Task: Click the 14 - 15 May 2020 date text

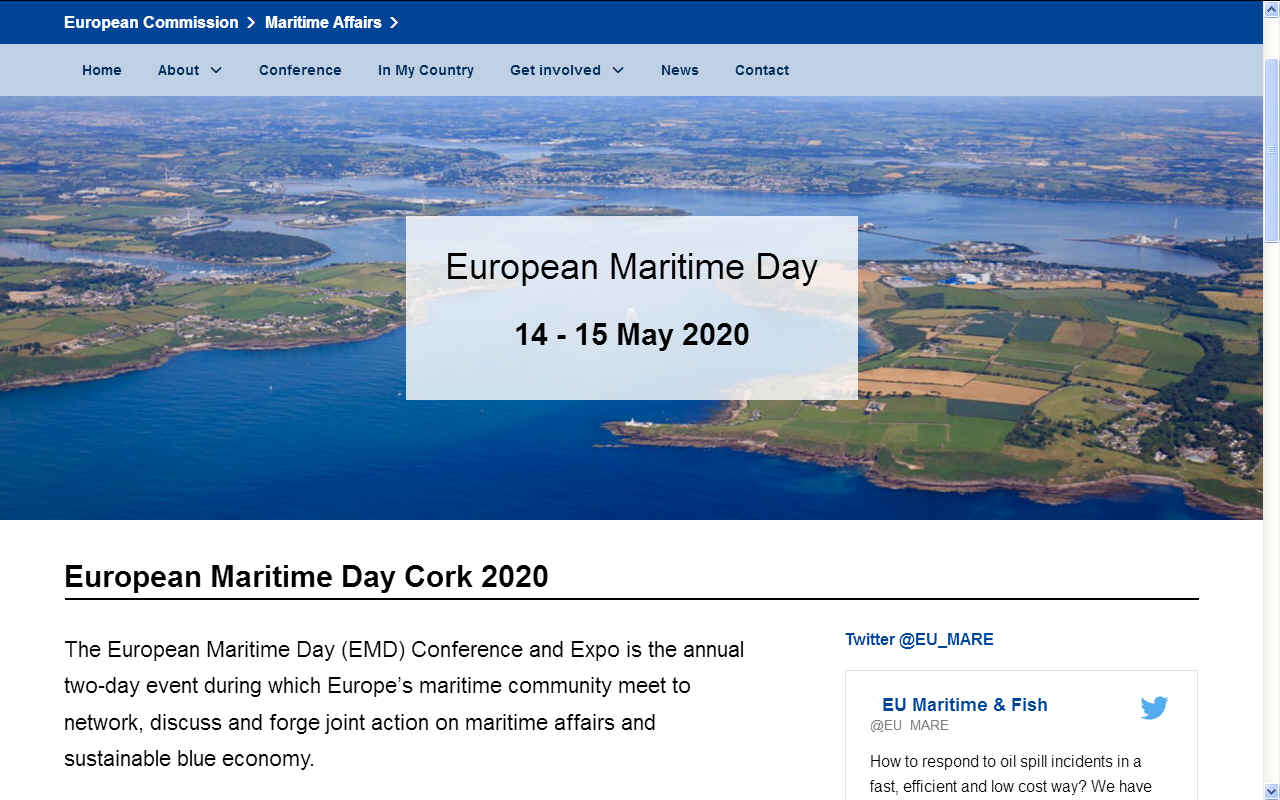Action: click(x=632, y=334)
